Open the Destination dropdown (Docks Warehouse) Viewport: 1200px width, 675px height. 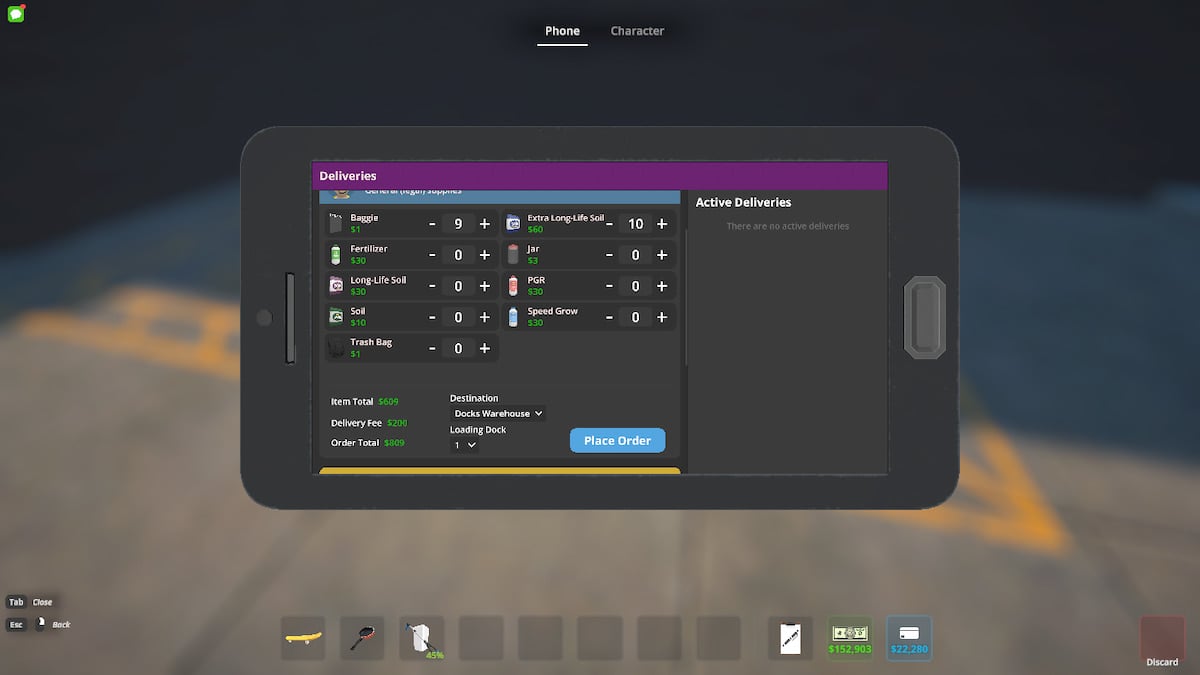coord(497,413)
